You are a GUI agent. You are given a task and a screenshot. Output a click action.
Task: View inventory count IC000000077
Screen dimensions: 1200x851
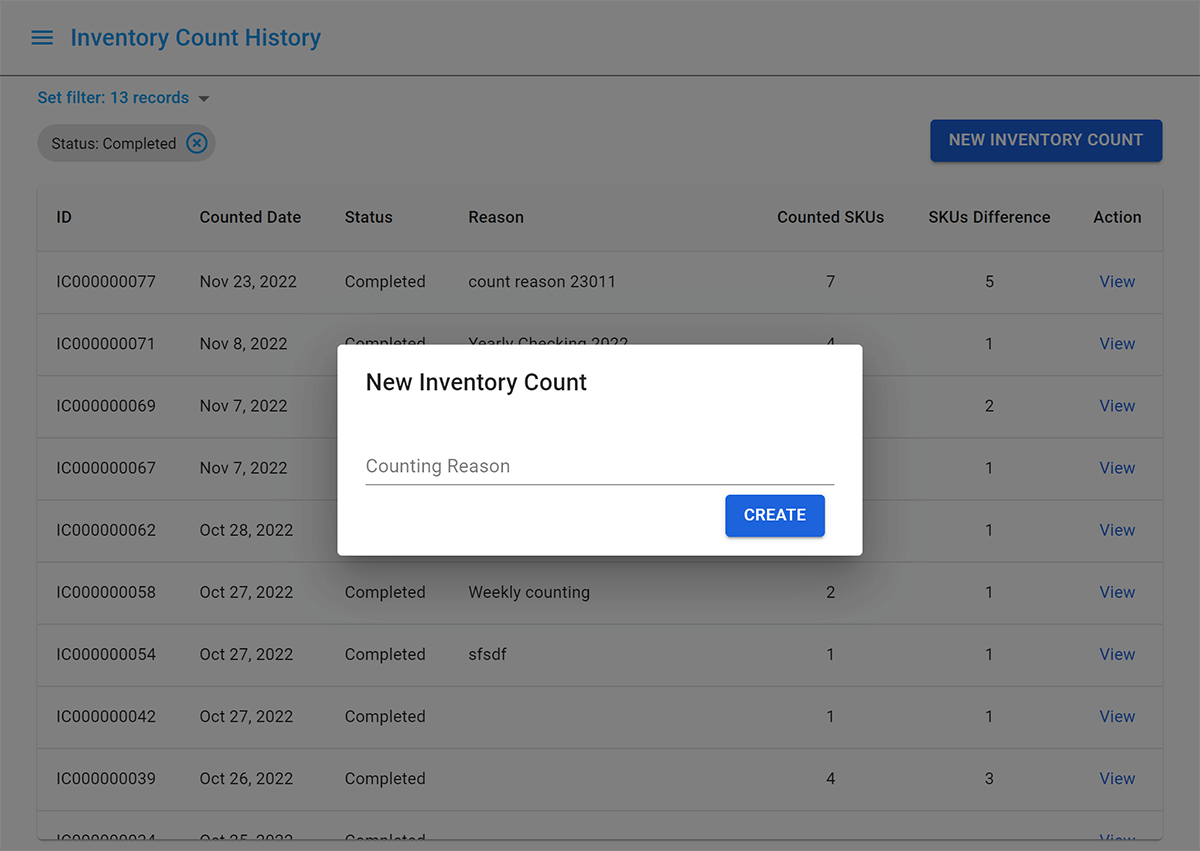click(1116, 282)
